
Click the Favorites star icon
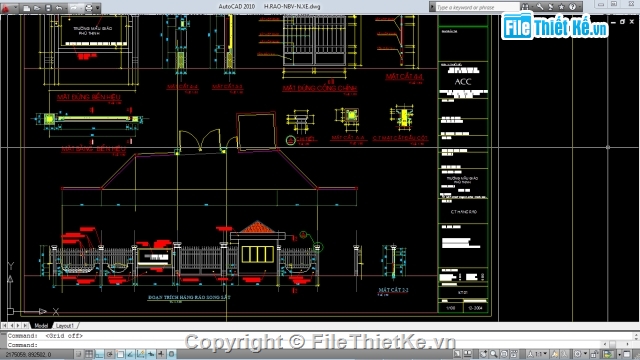pyautogui.click(x=561, y=7)
